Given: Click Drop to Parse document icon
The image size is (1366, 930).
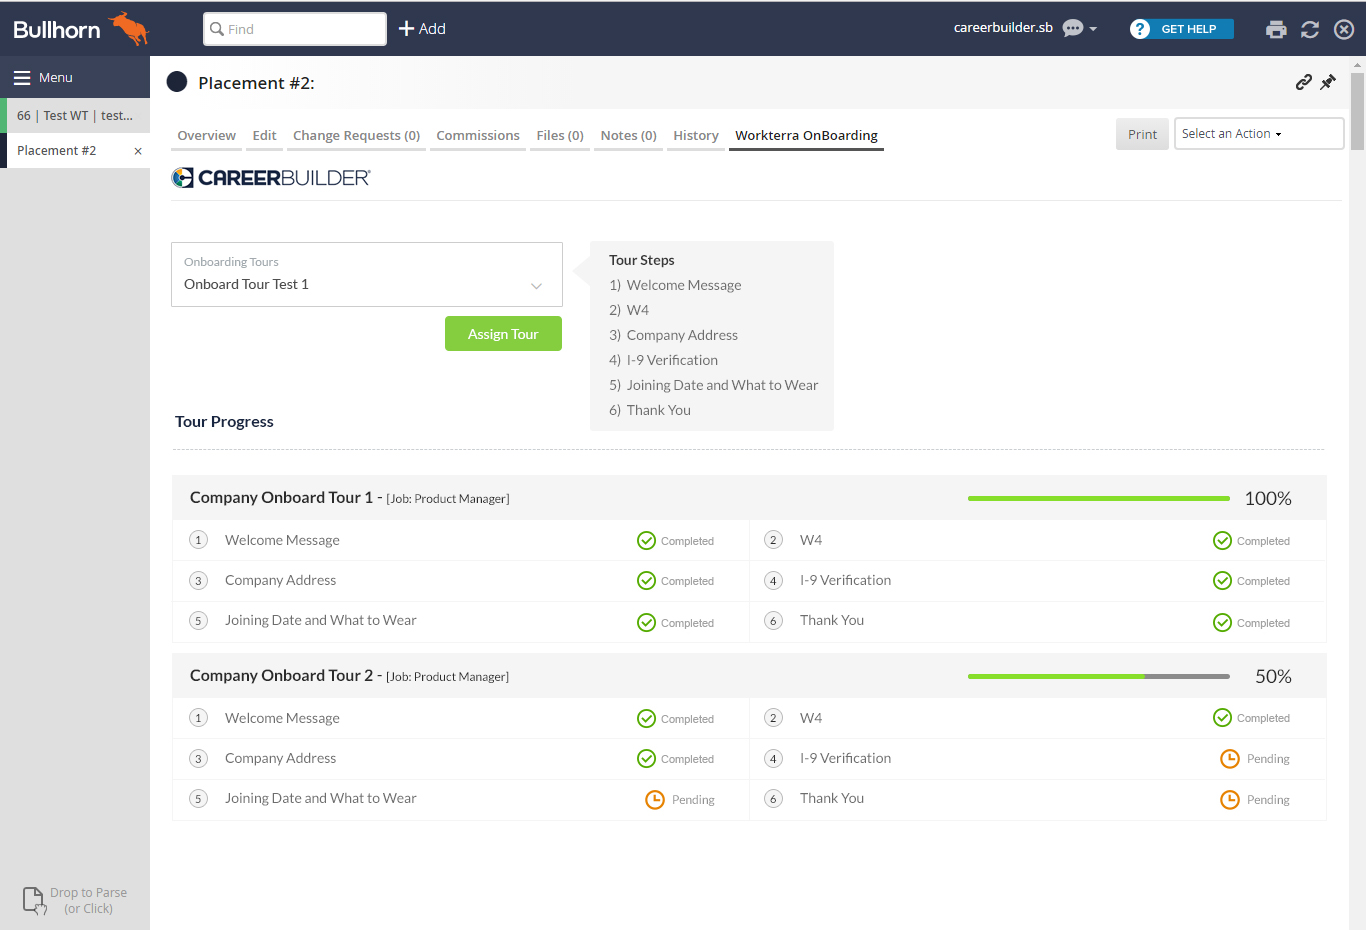Looking at the screenshot, I should [34, 900].
